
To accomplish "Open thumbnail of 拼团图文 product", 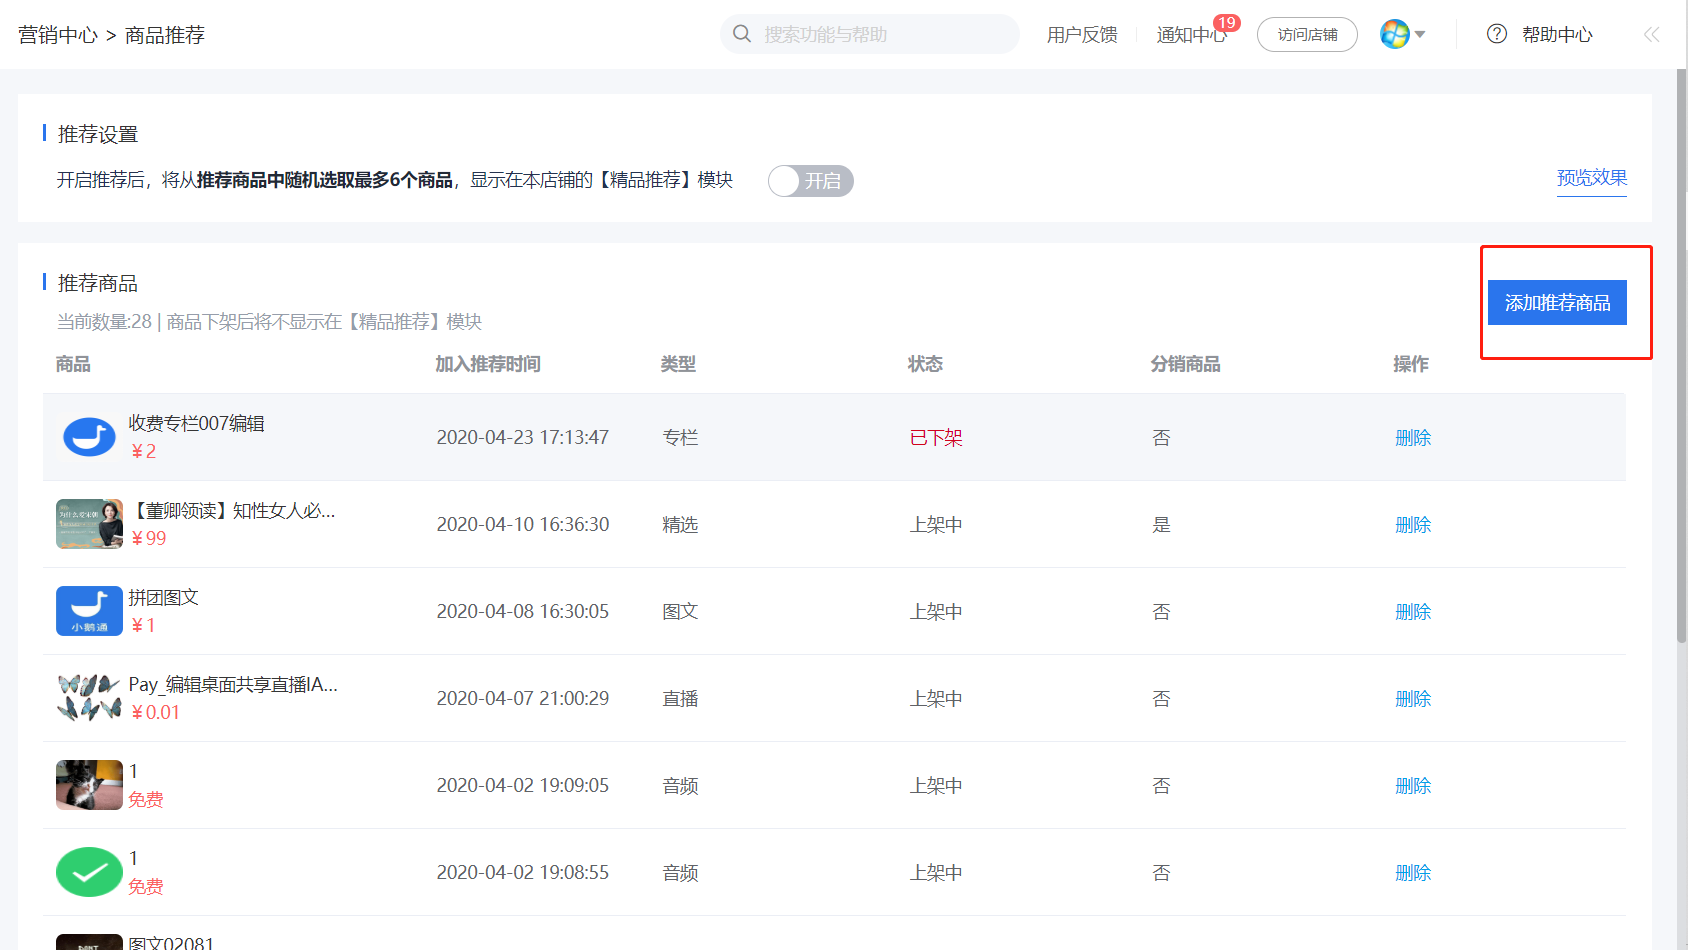I will pyautogui.click(x=89, y=611).
